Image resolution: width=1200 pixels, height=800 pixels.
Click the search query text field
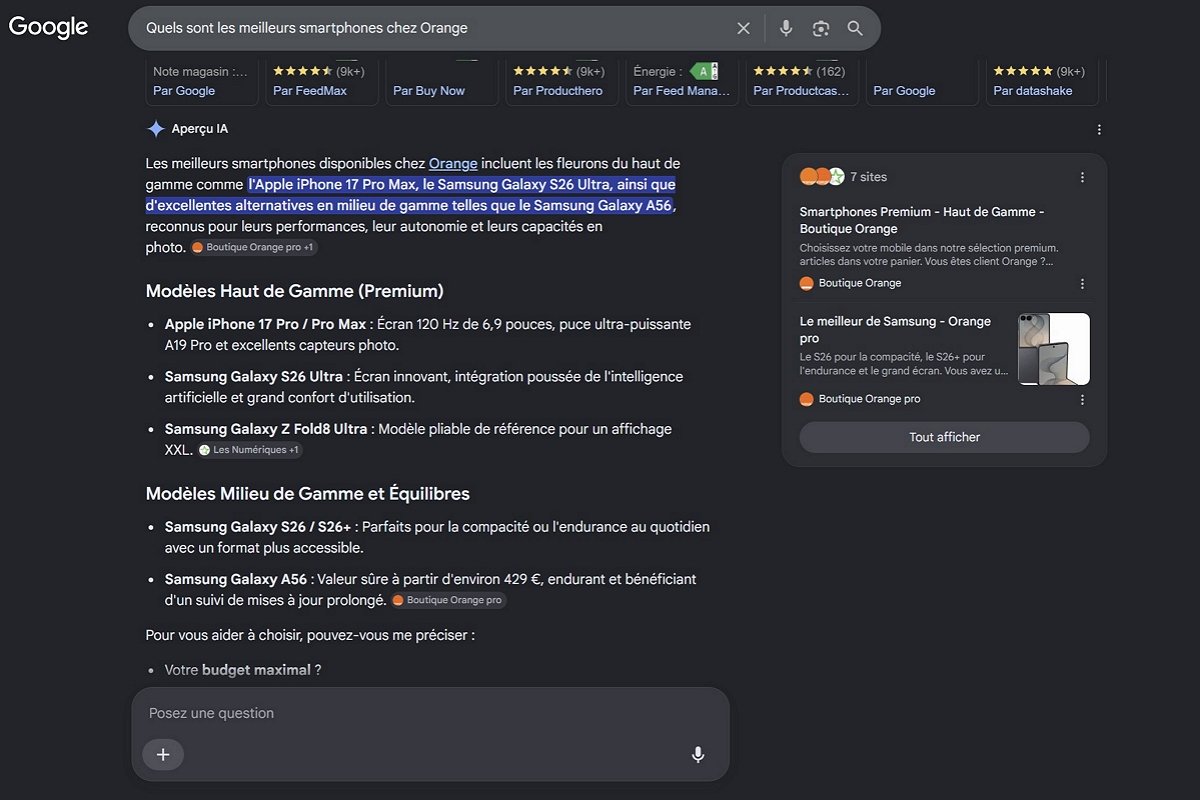(430, 28)
